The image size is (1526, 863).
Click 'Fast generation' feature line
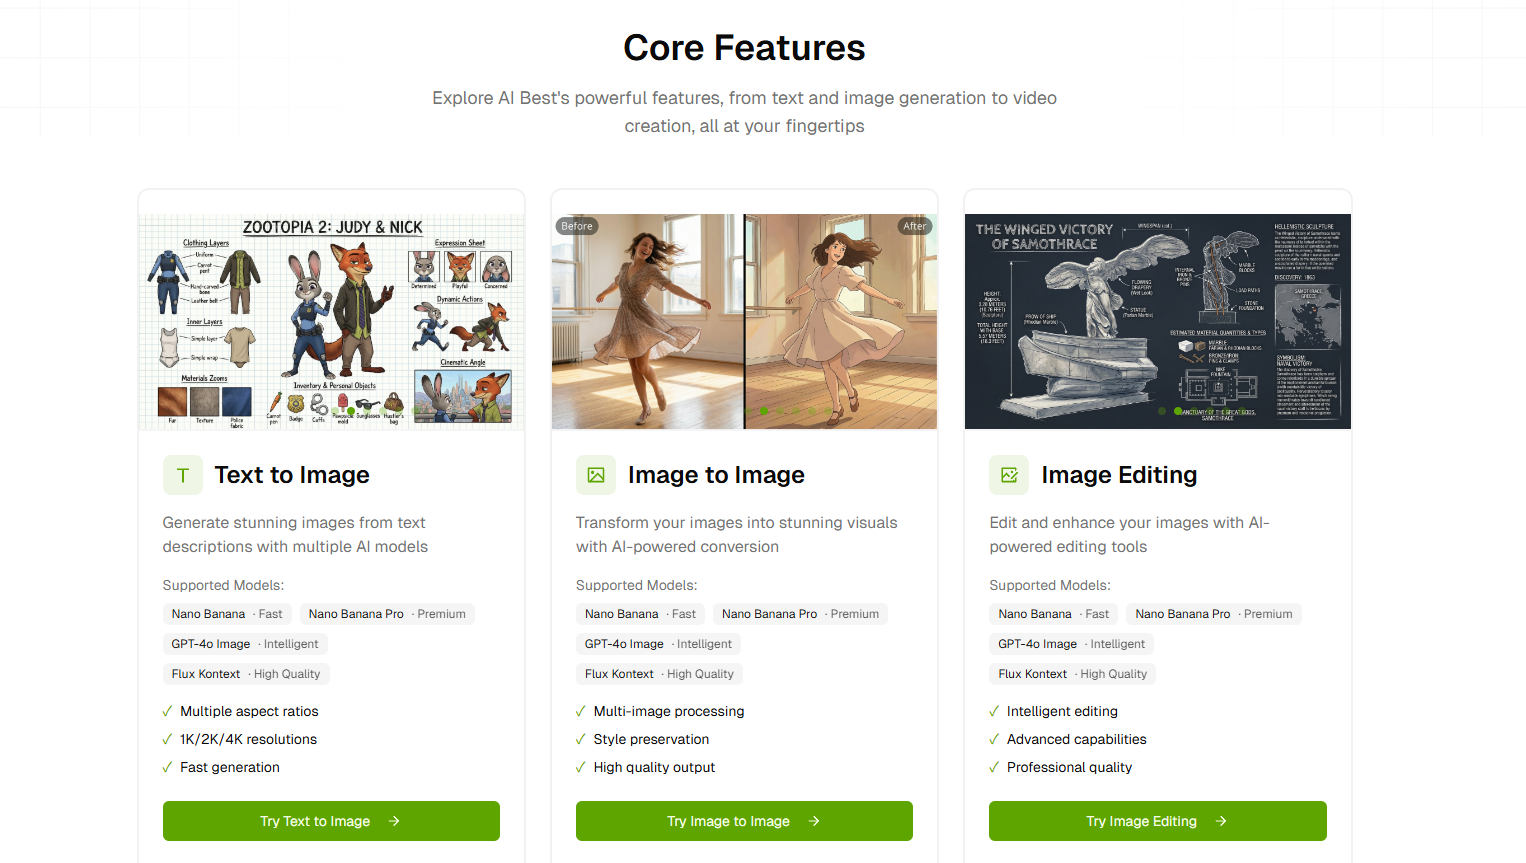(x=230, y=767)
